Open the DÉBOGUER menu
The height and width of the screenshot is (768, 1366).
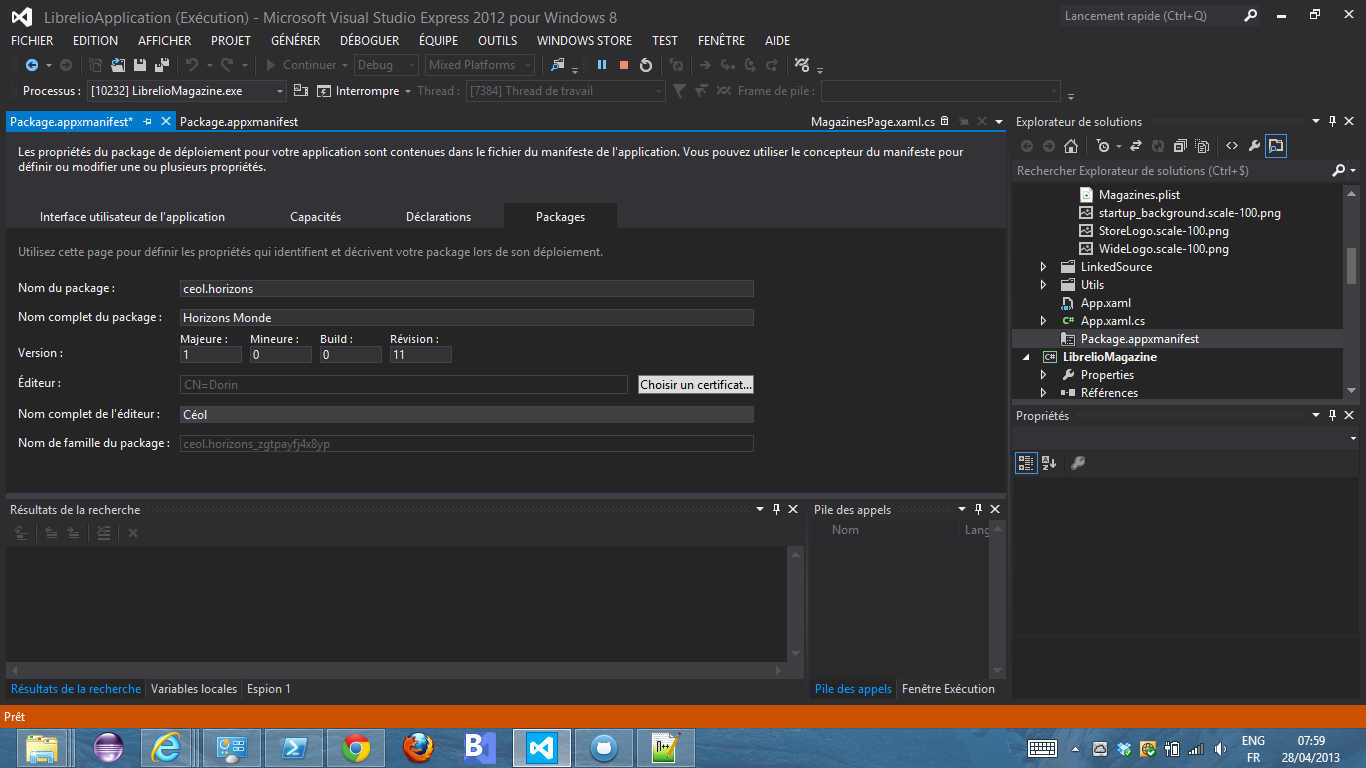(x=369, y=41)
